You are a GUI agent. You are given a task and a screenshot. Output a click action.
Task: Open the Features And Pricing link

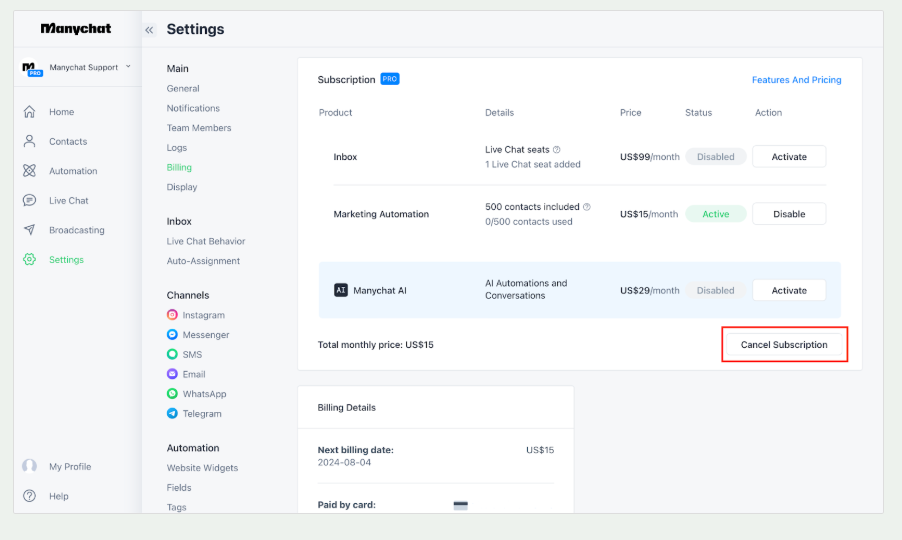click(796, 80)
